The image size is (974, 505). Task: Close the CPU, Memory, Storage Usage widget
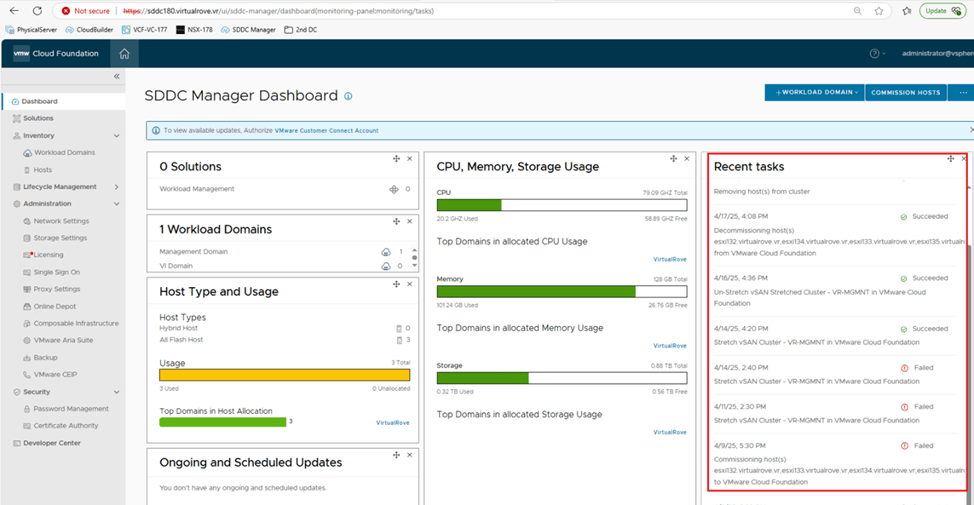pos(686,159)
